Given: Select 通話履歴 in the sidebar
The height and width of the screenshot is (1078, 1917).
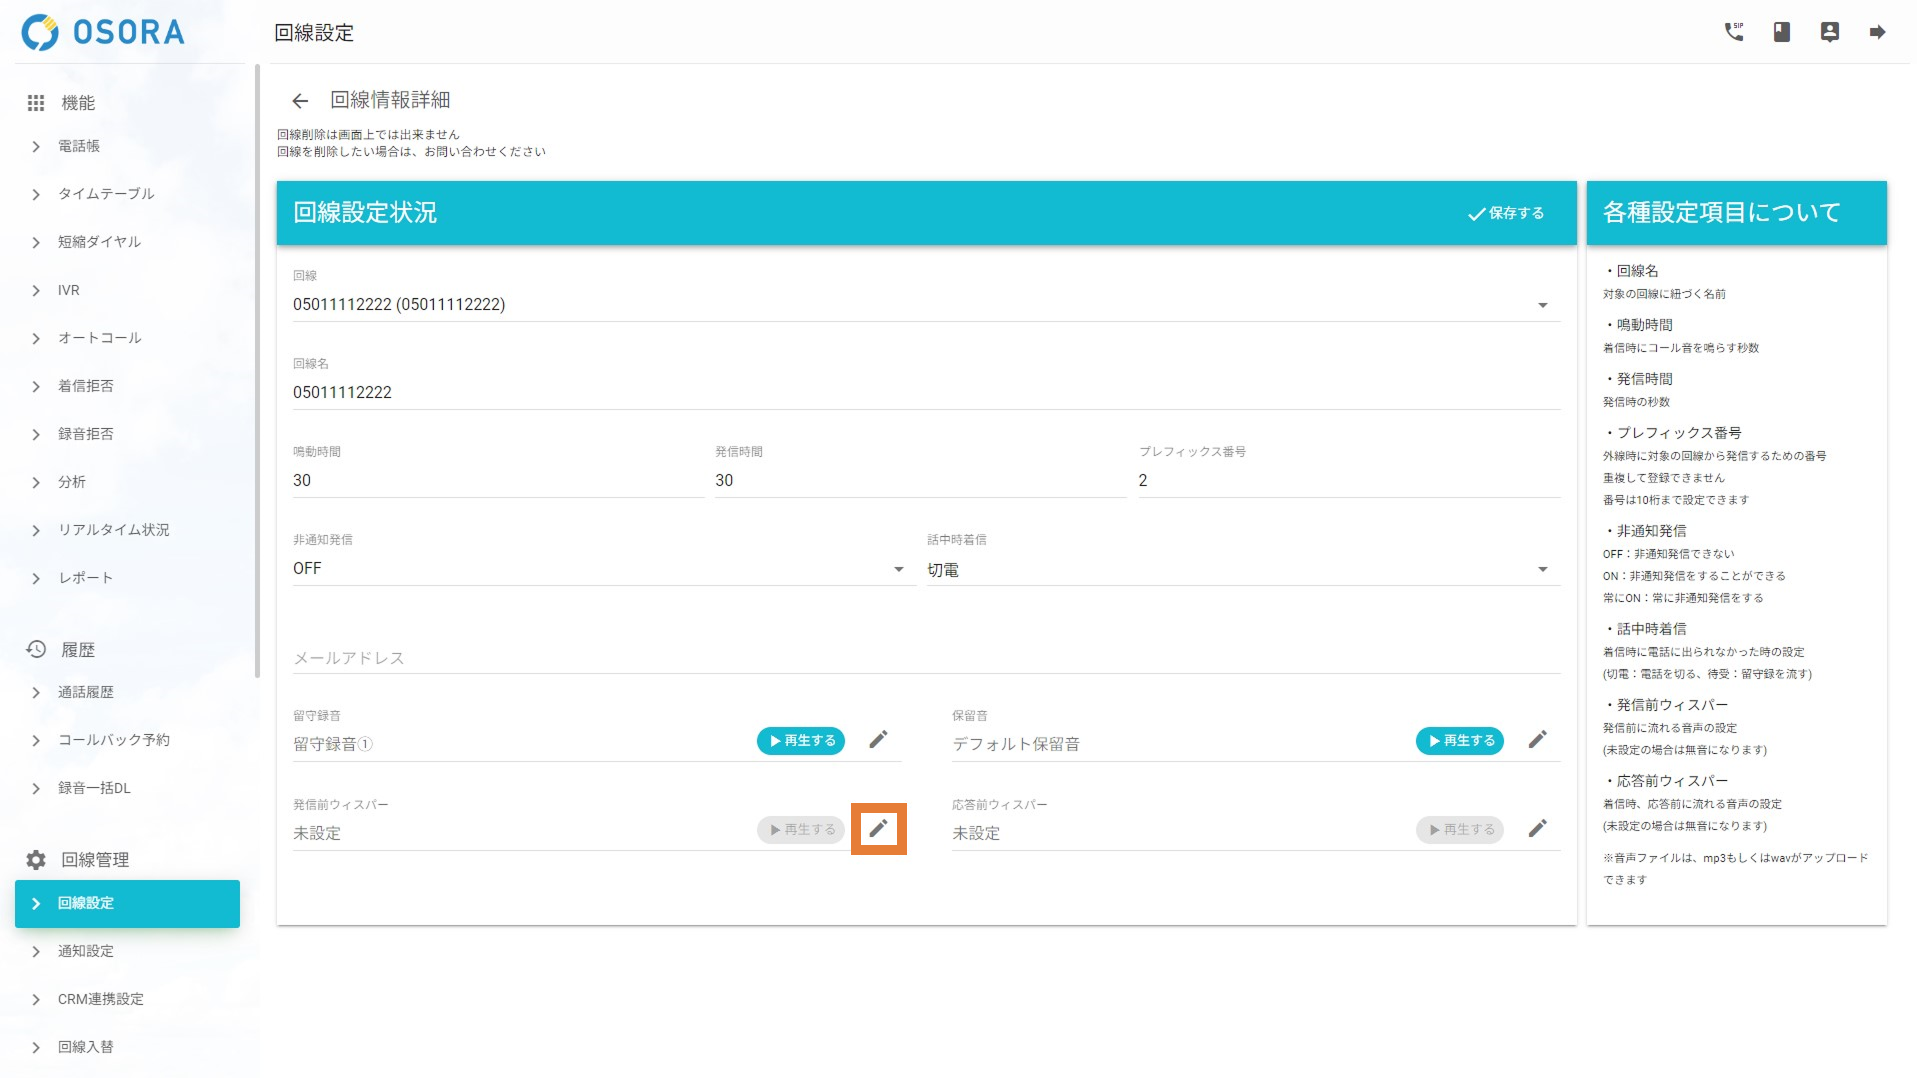Looking at the screenshot, I should (x=86, y=692).
